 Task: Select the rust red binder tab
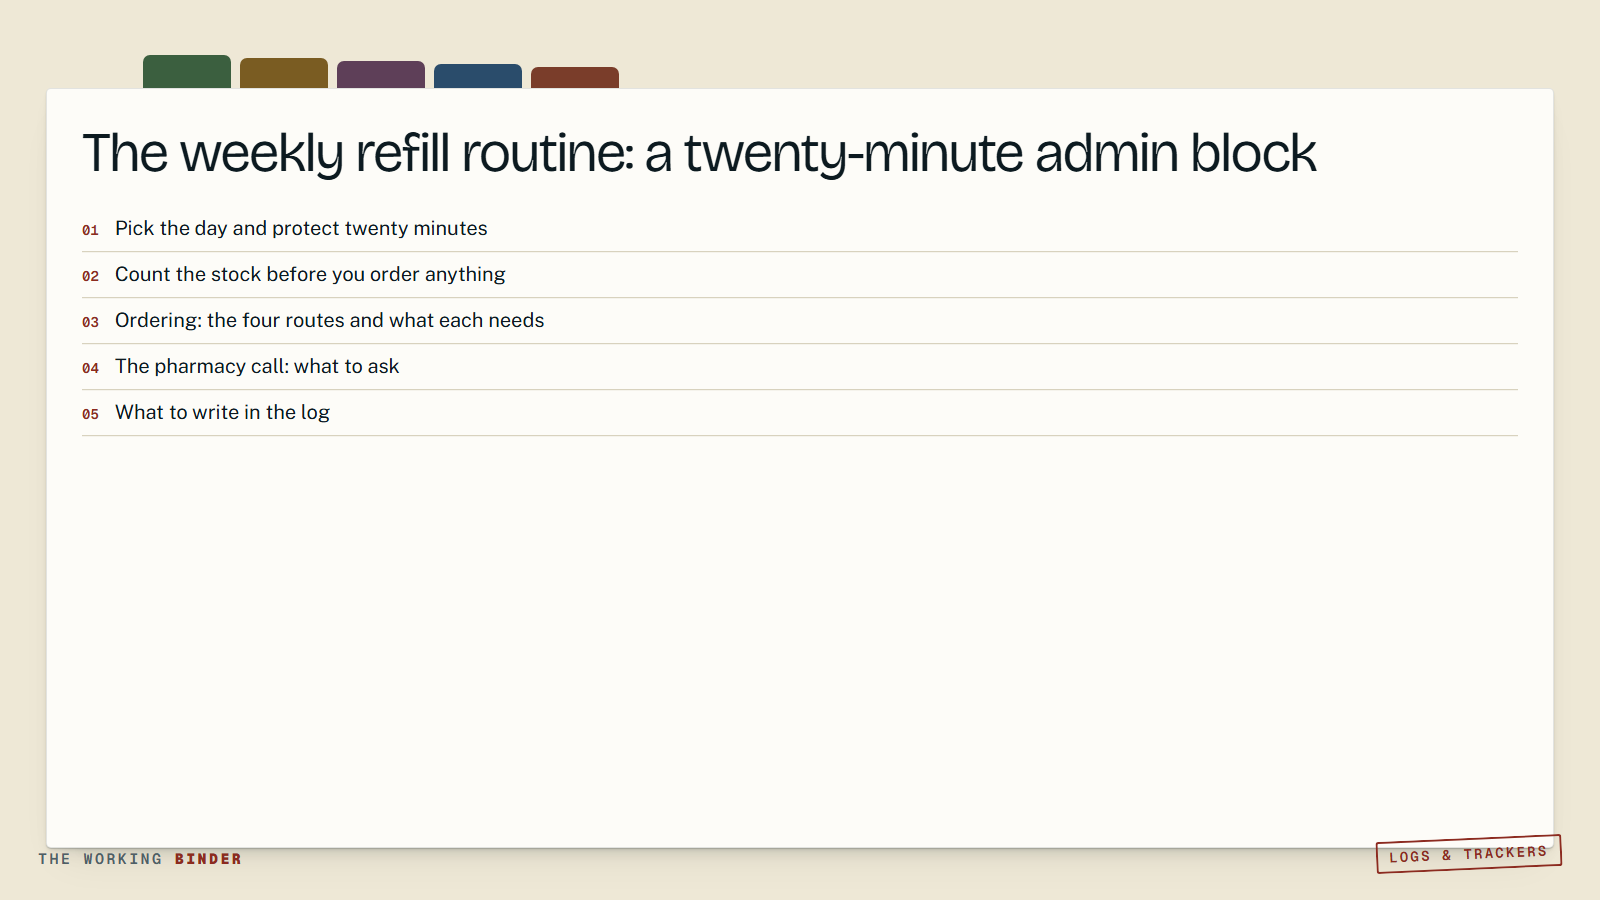(x=575, y=78)
